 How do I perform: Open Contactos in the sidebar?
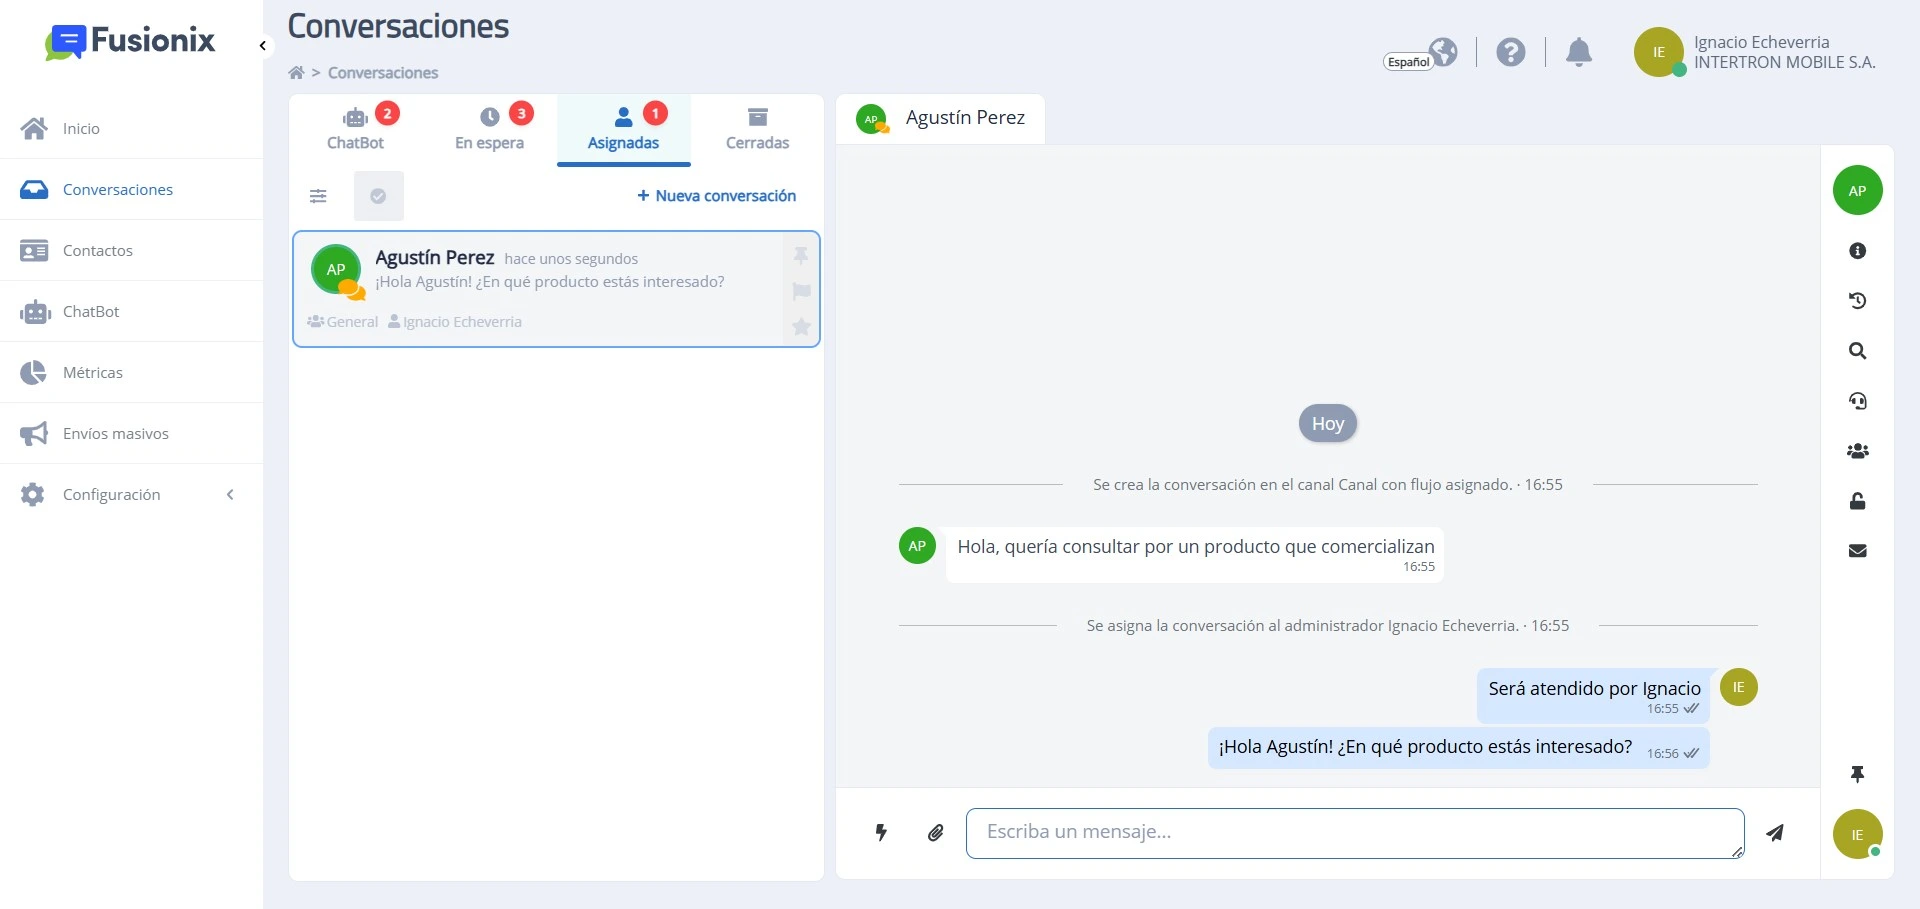click(131, 250)
